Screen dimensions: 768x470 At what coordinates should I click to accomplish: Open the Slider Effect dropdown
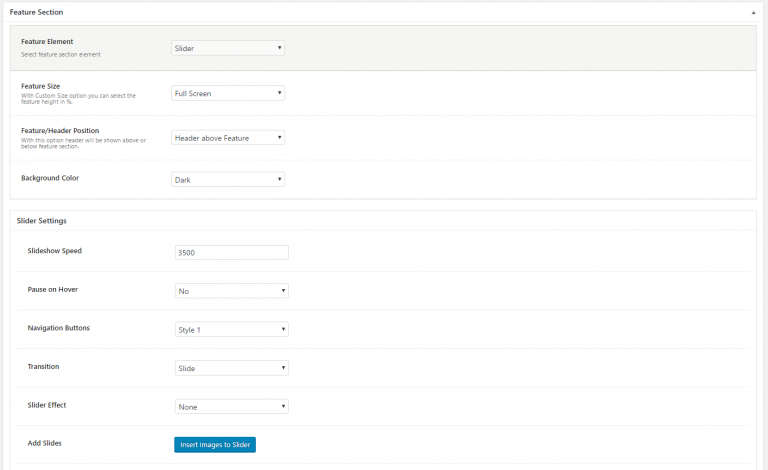[x=231, y=407]
